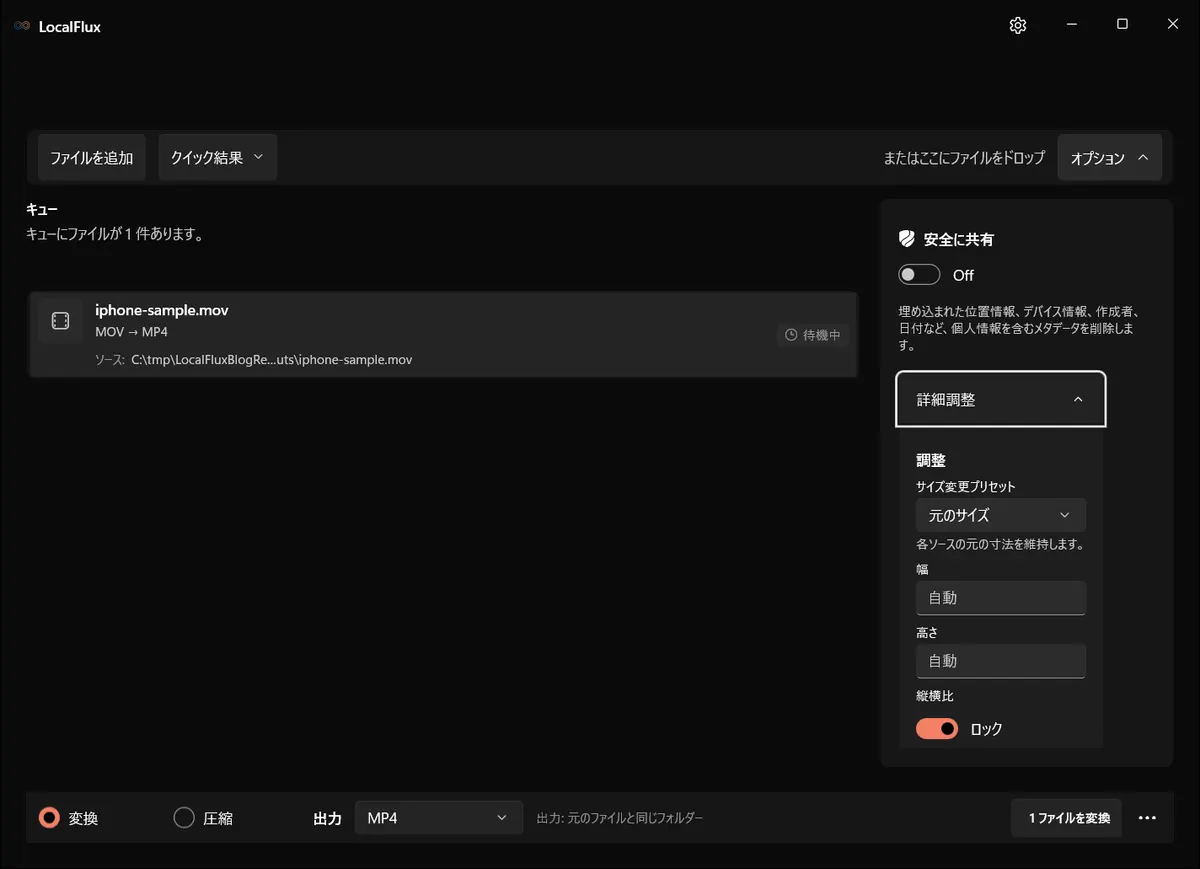Viewport: 1200px width, 869px height.
Task: Click the MOV → MP4 conversion text
Action: coord(131,332)
